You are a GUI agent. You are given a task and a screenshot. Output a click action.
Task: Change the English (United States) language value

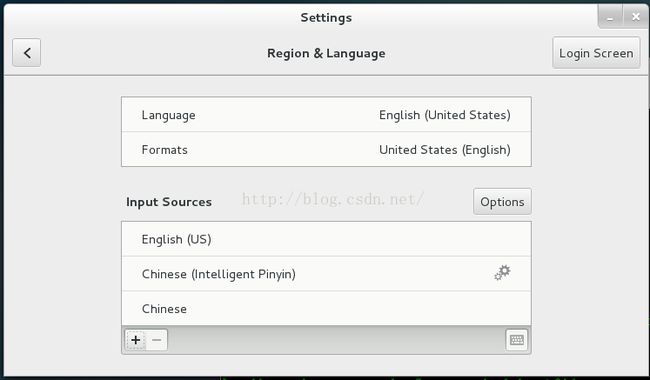[x=445, y=115]
